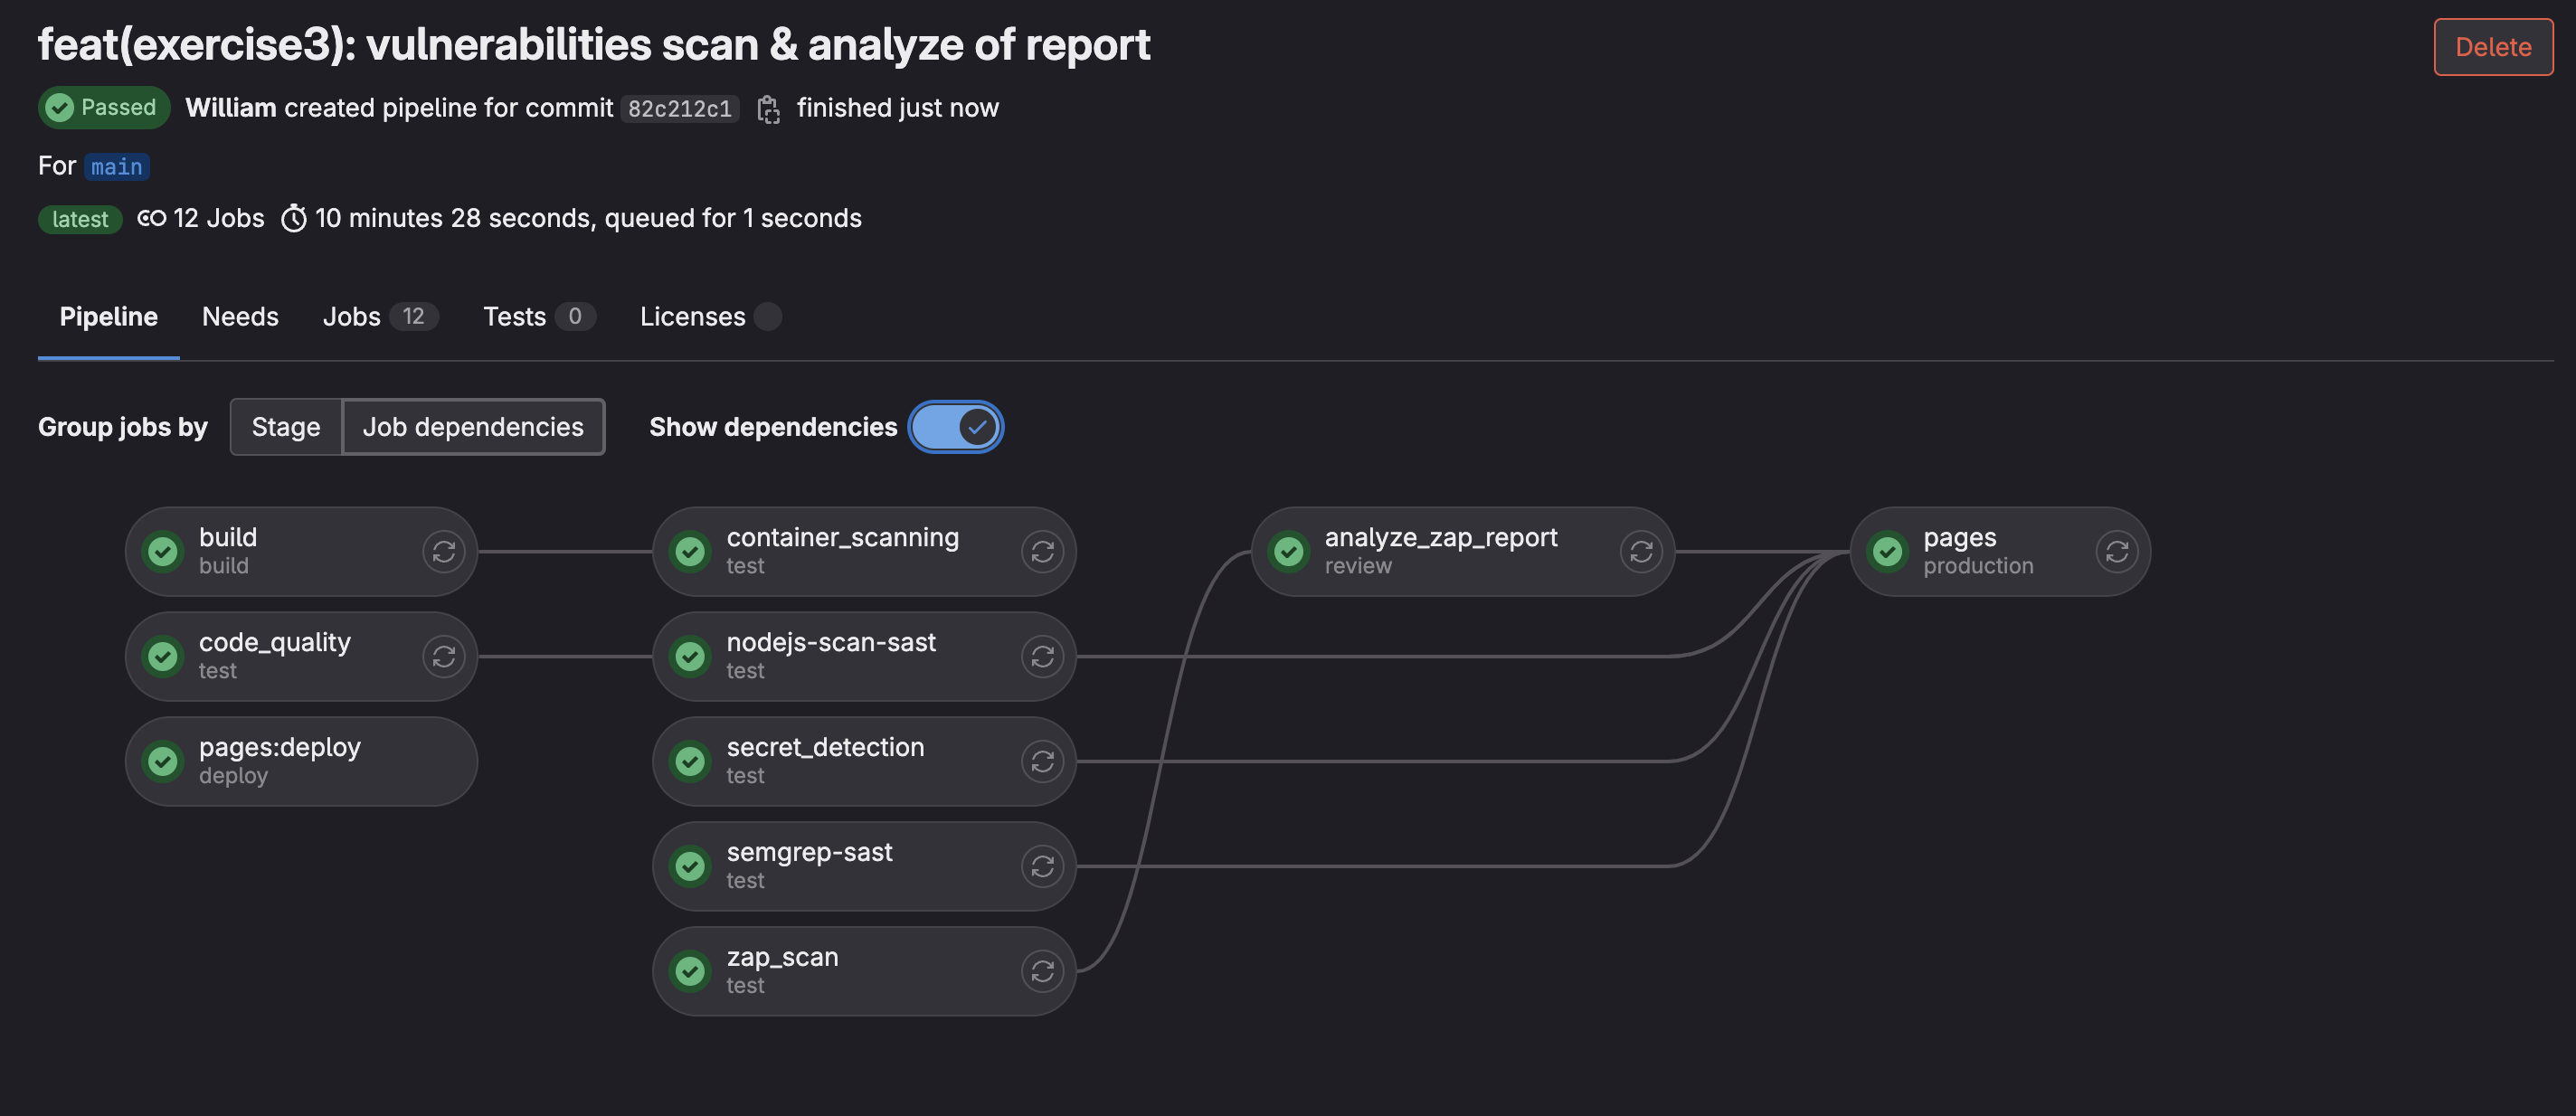2576x1116 pixels.
Task: Switch to the Pipeline tab
Action: 109,317
